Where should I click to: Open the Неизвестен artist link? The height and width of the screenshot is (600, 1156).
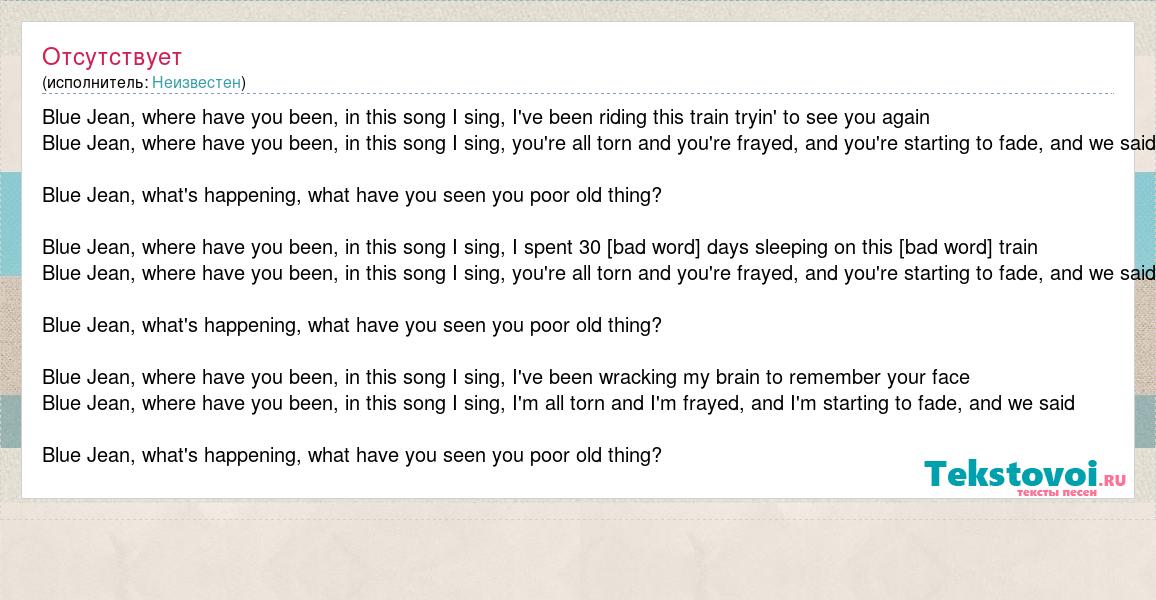click(x=197, y=83)
